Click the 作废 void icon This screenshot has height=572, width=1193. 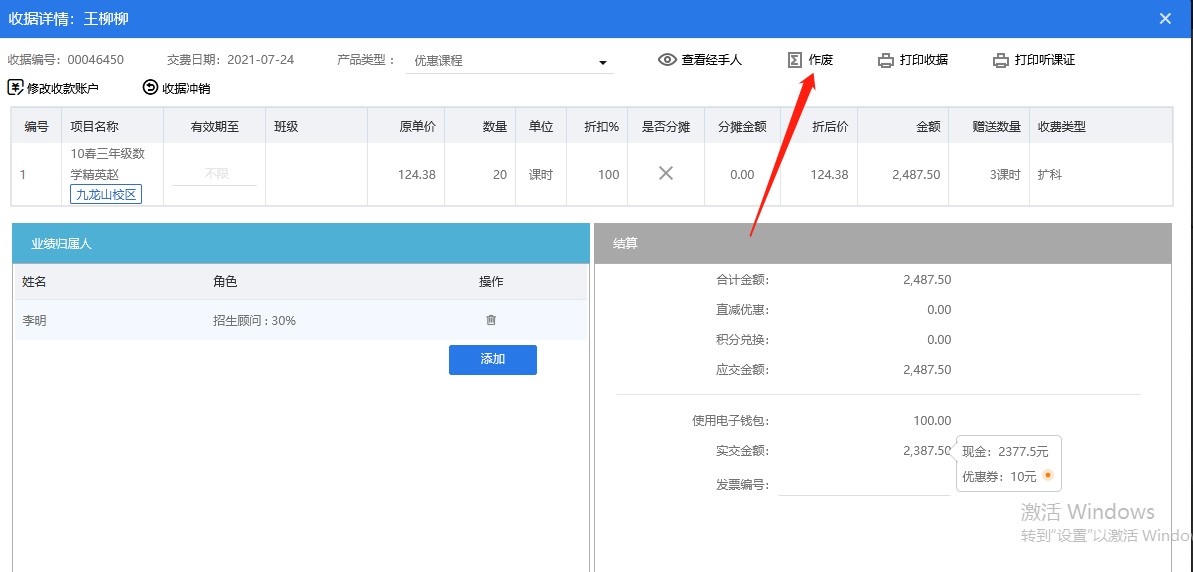point(795,60)
